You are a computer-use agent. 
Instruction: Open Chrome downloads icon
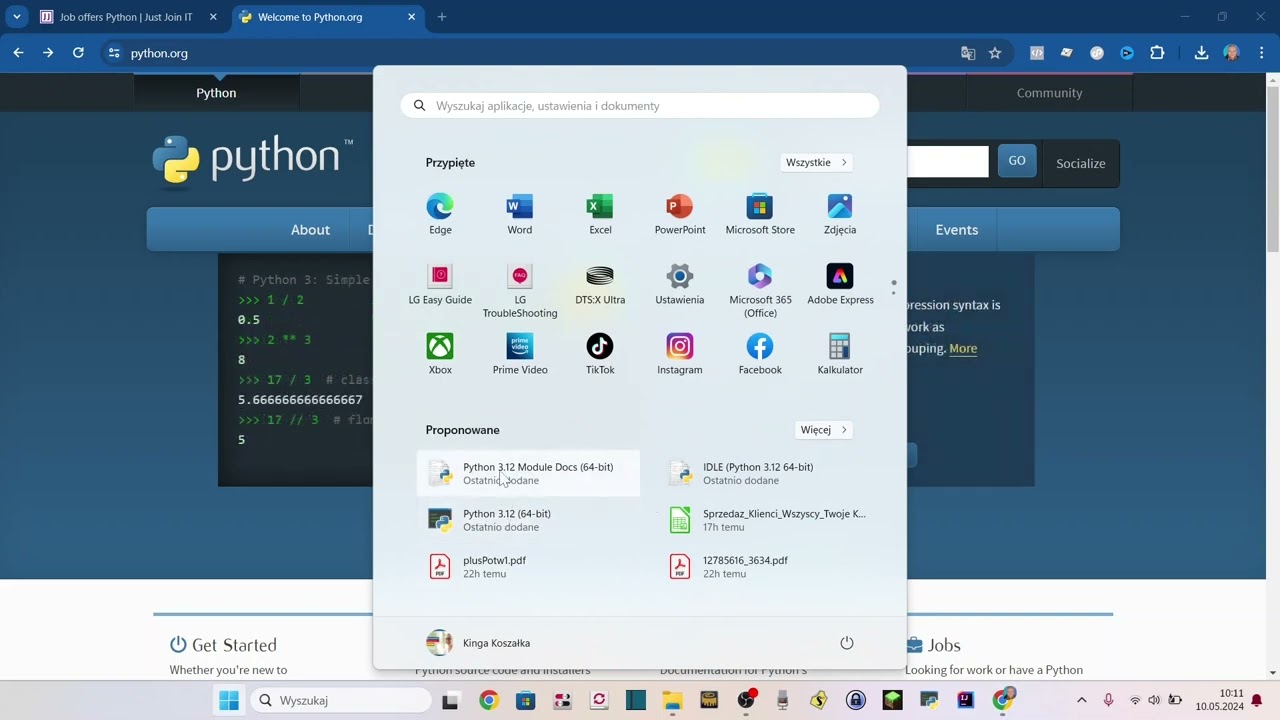[1201, 53]
